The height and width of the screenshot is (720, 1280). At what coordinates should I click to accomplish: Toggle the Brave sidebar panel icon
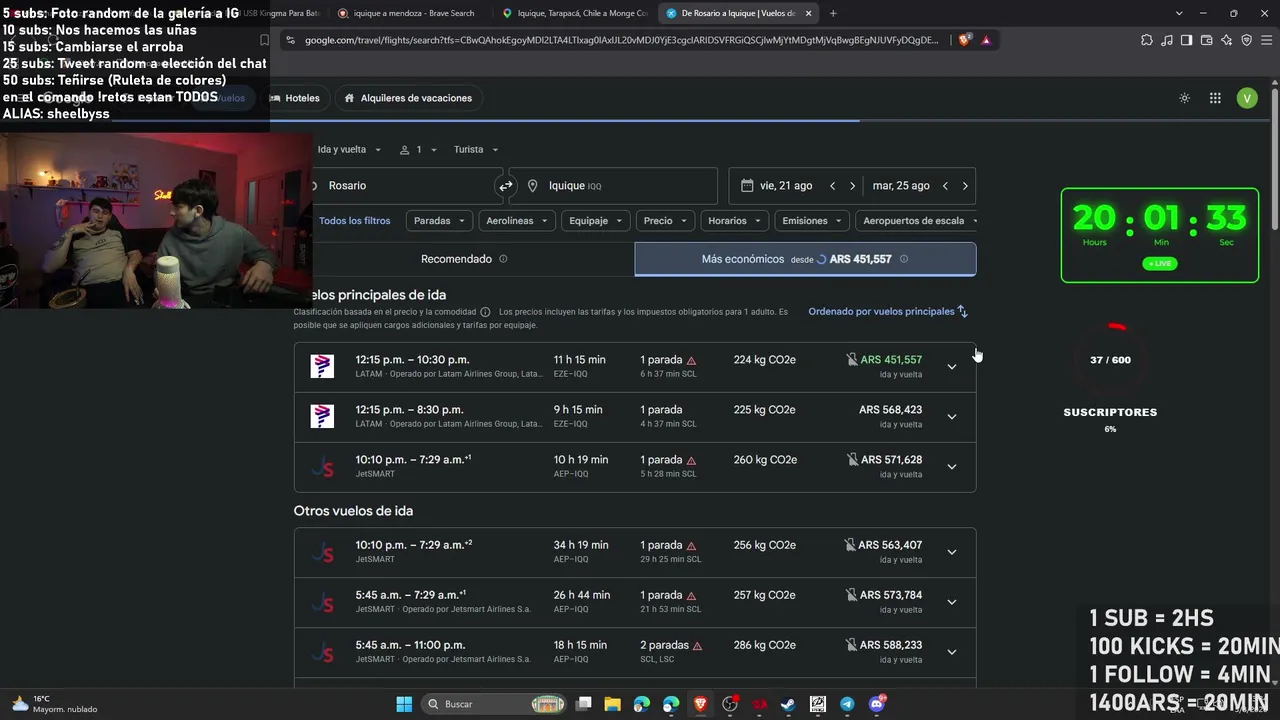pyautogui.click(x=1186, y=40)
